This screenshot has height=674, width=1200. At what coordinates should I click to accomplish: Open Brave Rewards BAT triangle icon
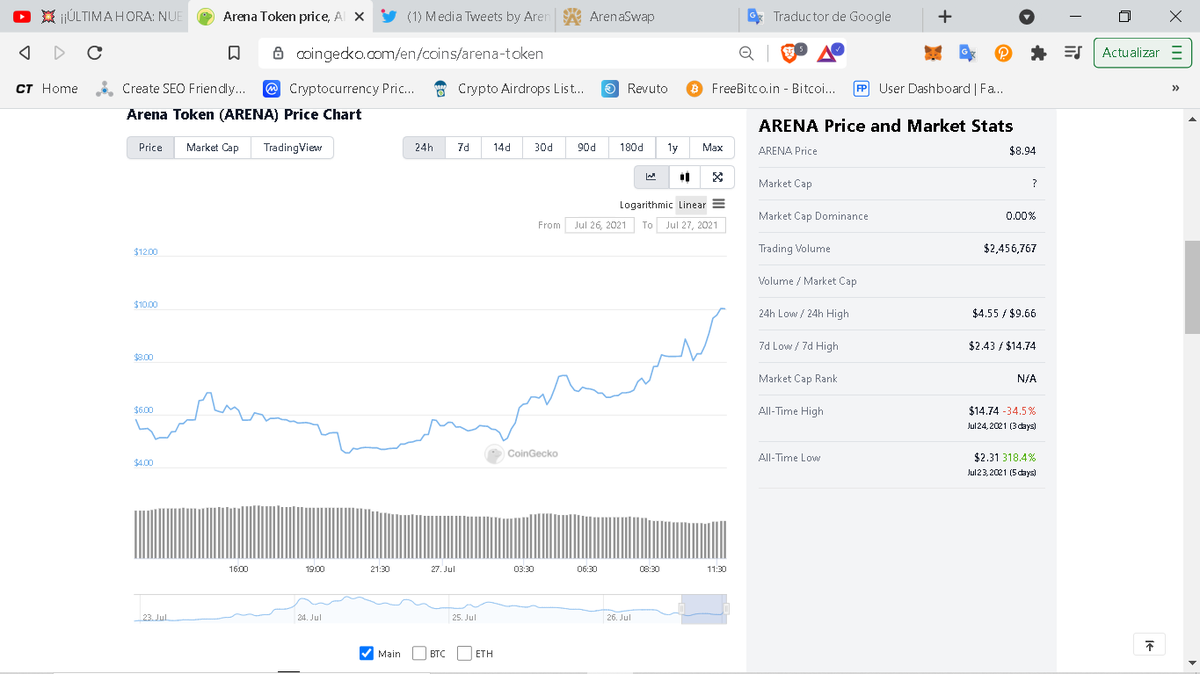(828, 53)
